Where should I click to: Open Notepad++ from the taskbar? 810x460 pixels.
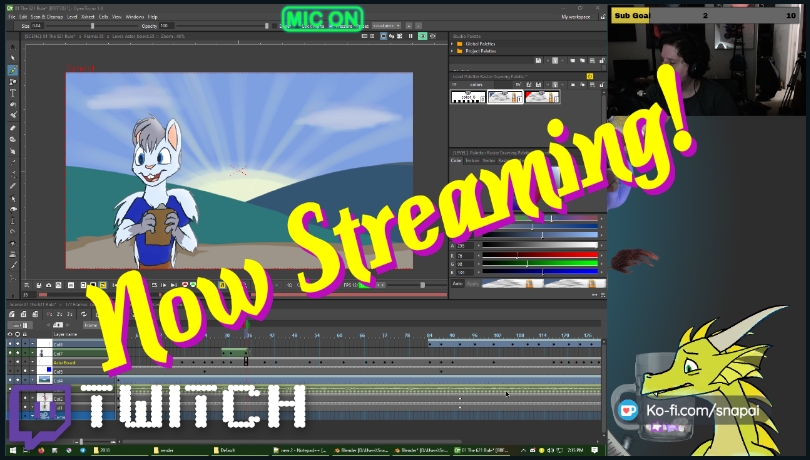(x=300, y=450)
